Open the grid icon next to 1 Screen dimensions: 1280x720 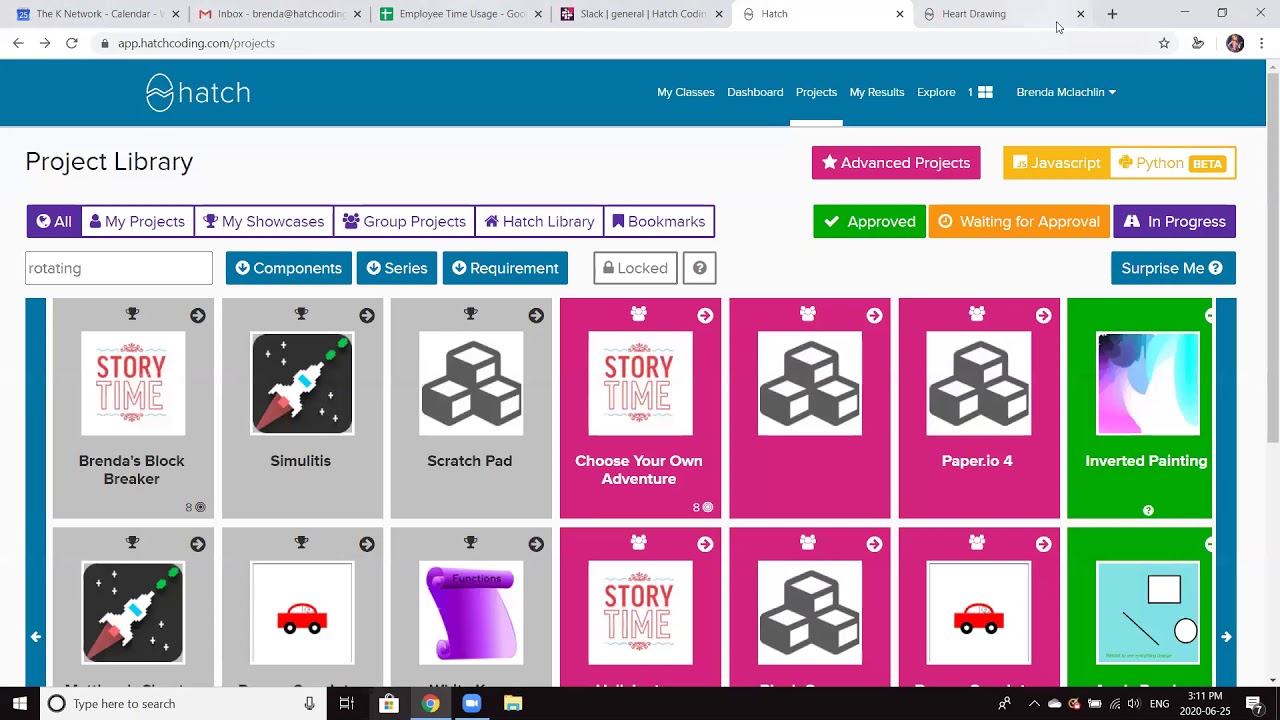click(x=985, y=92)
